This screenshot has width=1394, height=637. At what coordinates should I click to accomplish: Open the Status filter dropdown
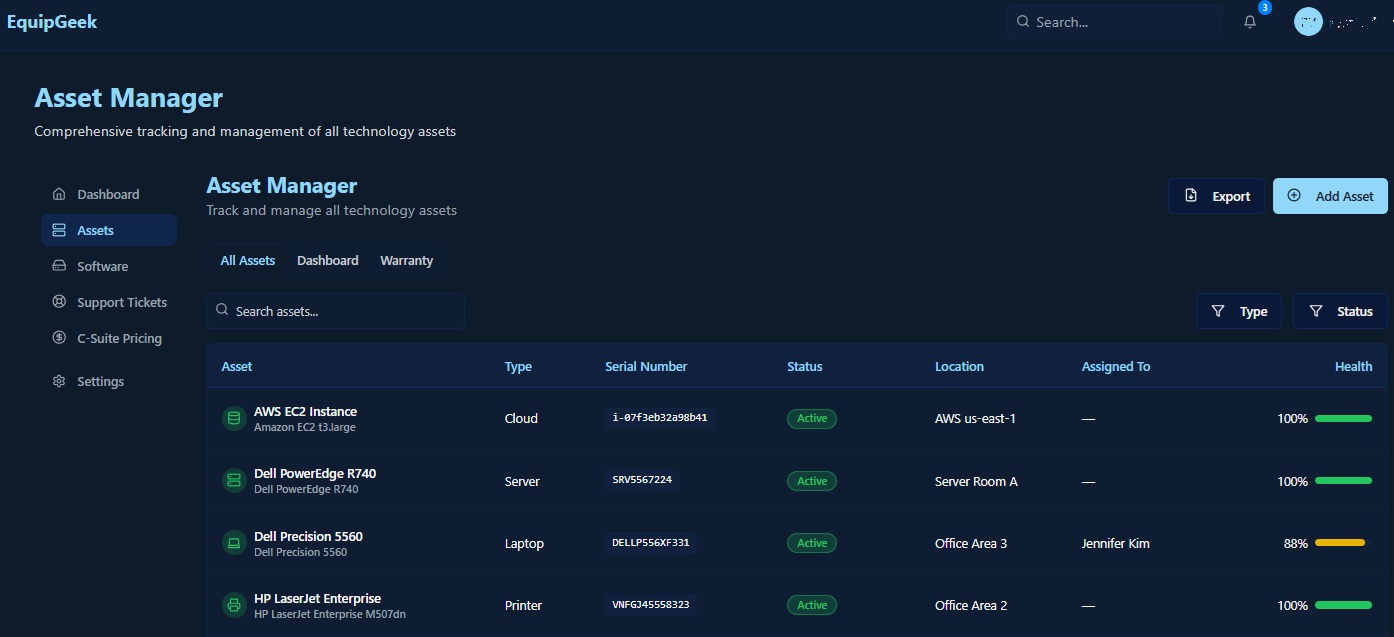[1340, 311]
